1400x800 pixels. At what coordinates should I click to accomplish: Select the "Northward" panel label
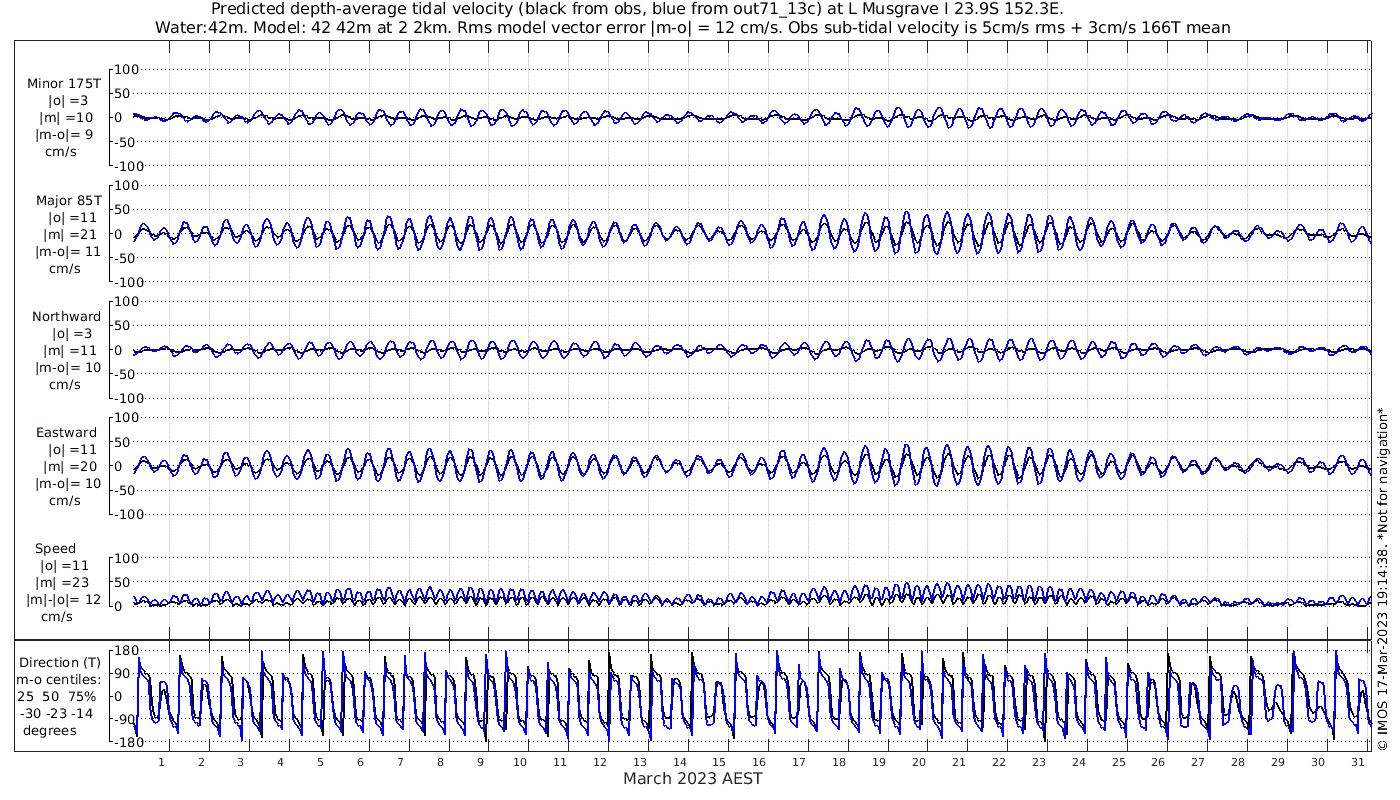(67, 317)
